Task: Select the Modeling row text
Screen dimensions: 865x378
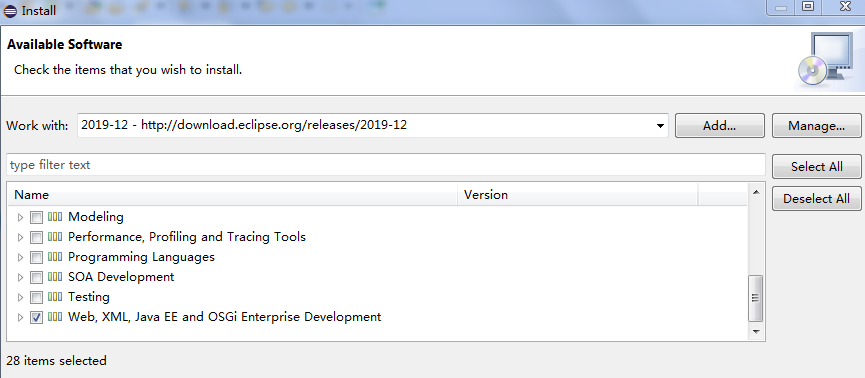Action: tap(95, 217)
